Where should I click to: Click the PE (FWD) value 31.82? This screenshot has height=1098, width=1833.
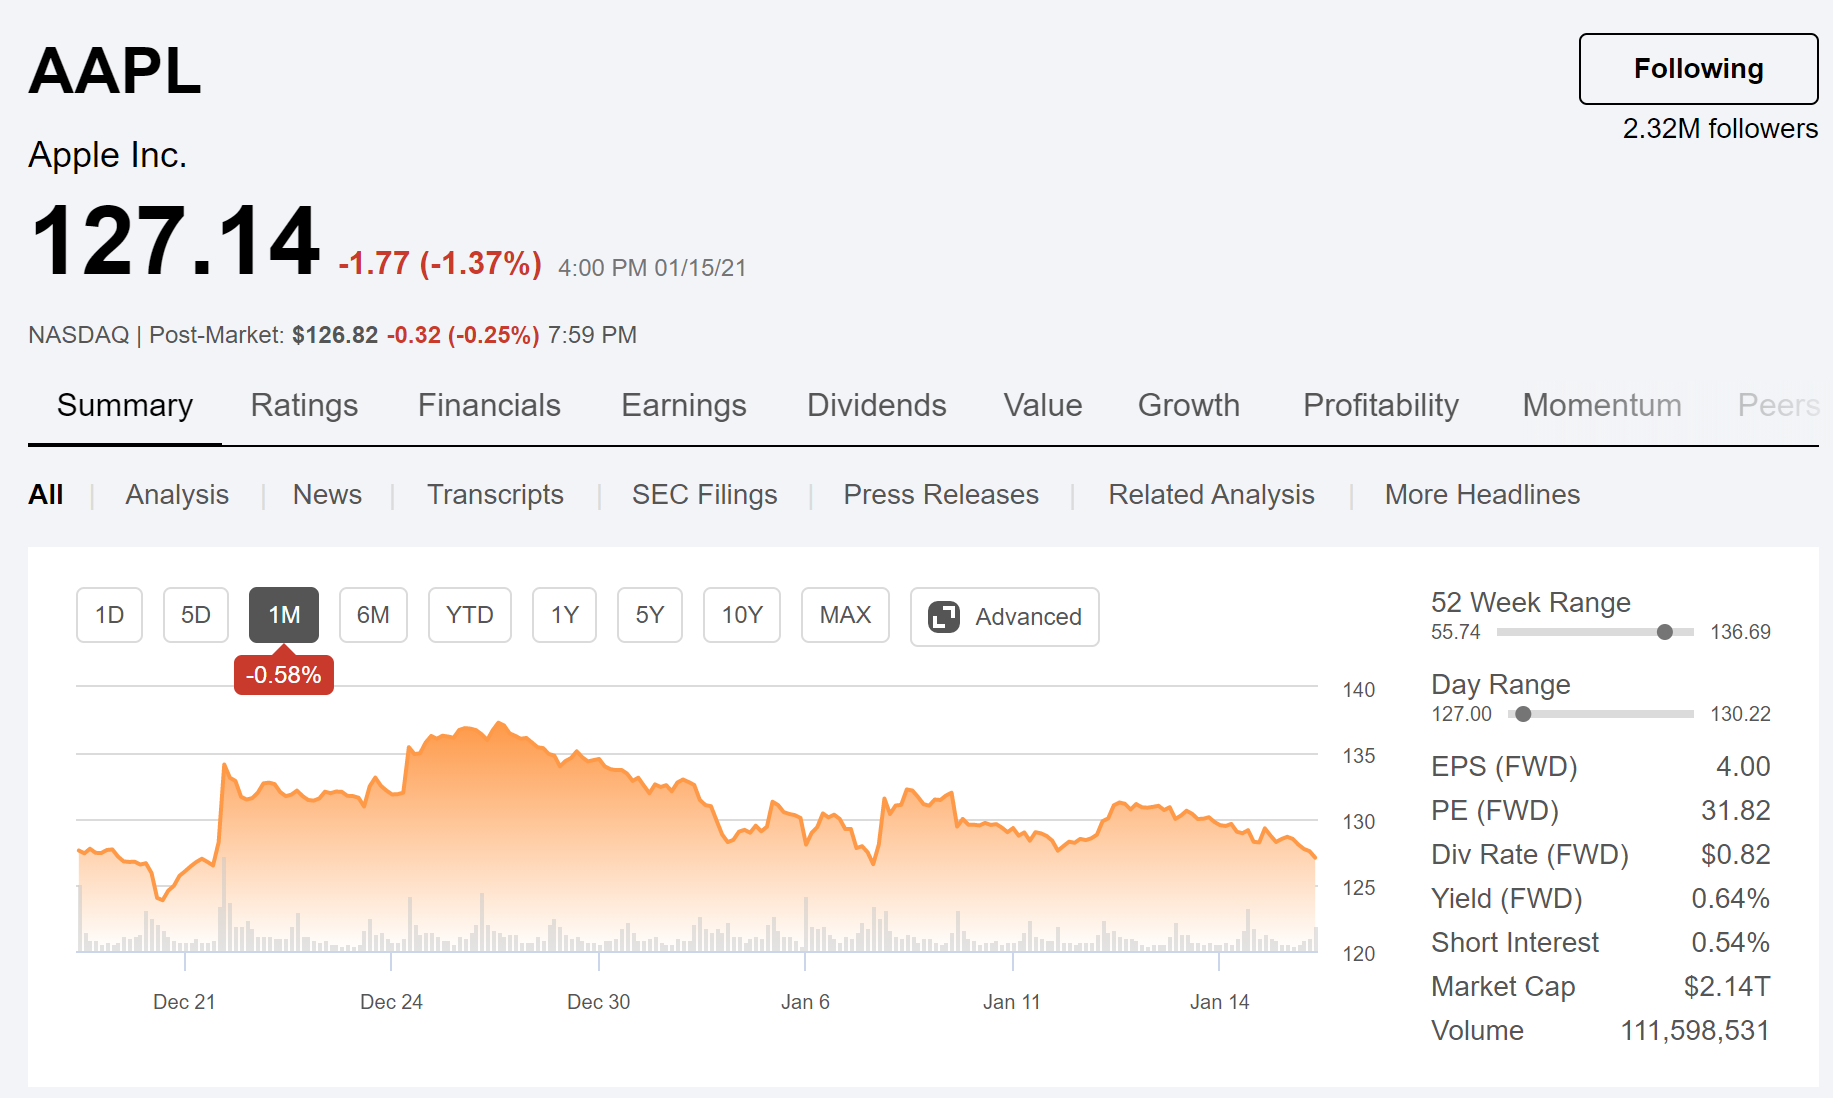1736,811
